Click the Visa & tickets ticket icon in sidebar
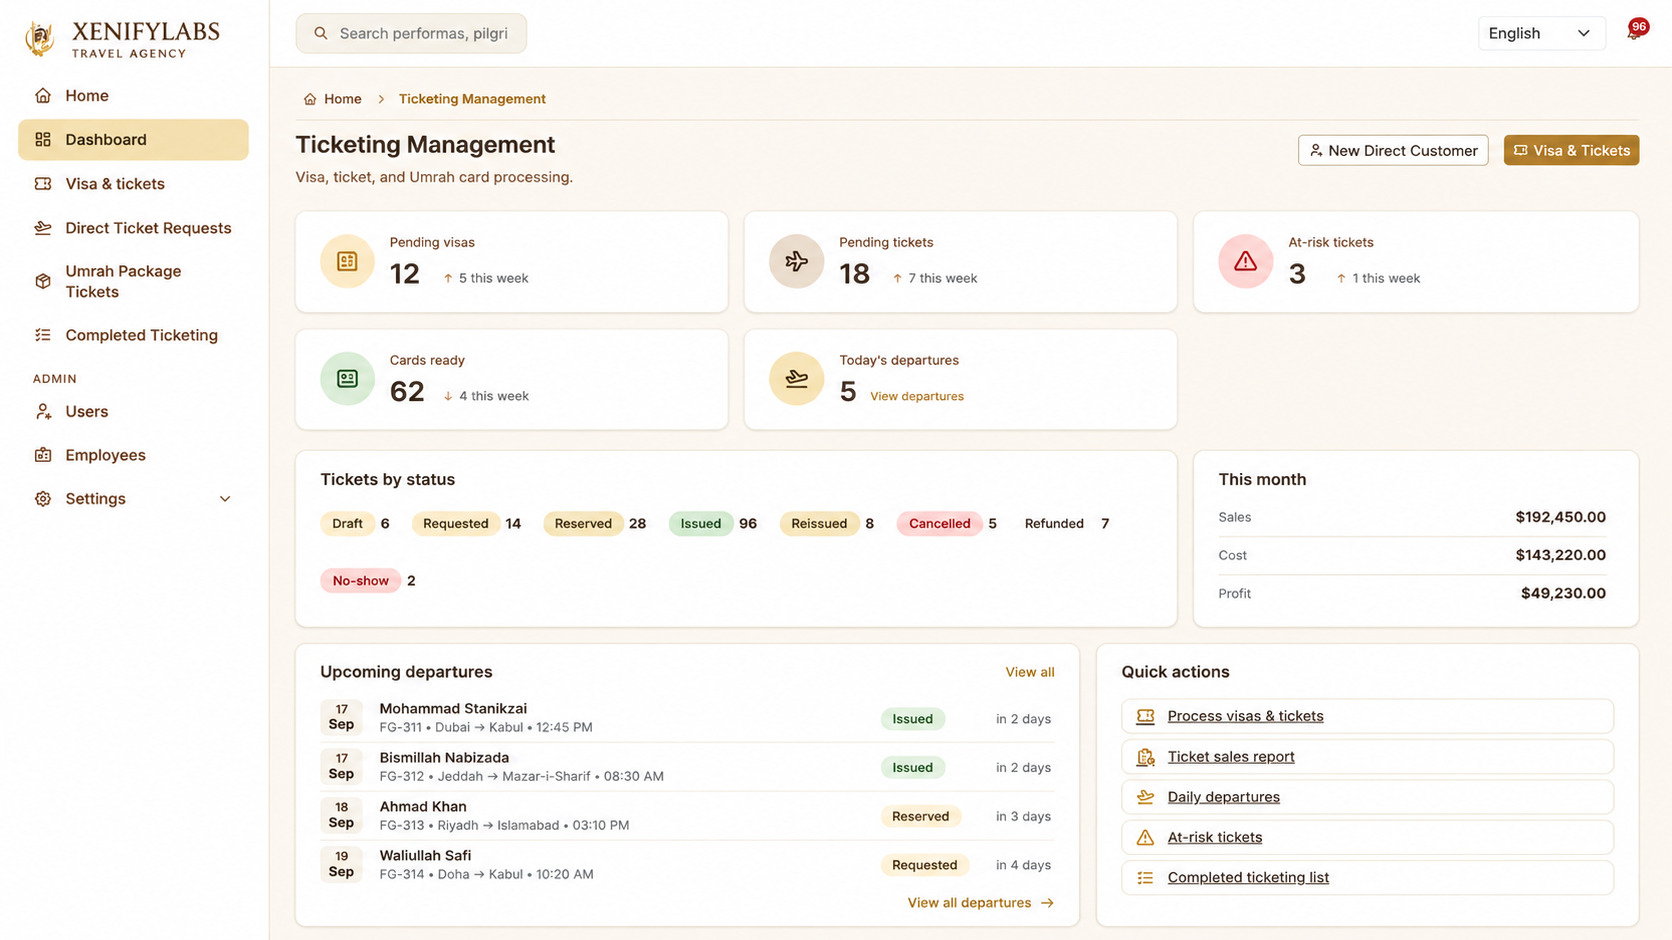 tap(43, 184)
